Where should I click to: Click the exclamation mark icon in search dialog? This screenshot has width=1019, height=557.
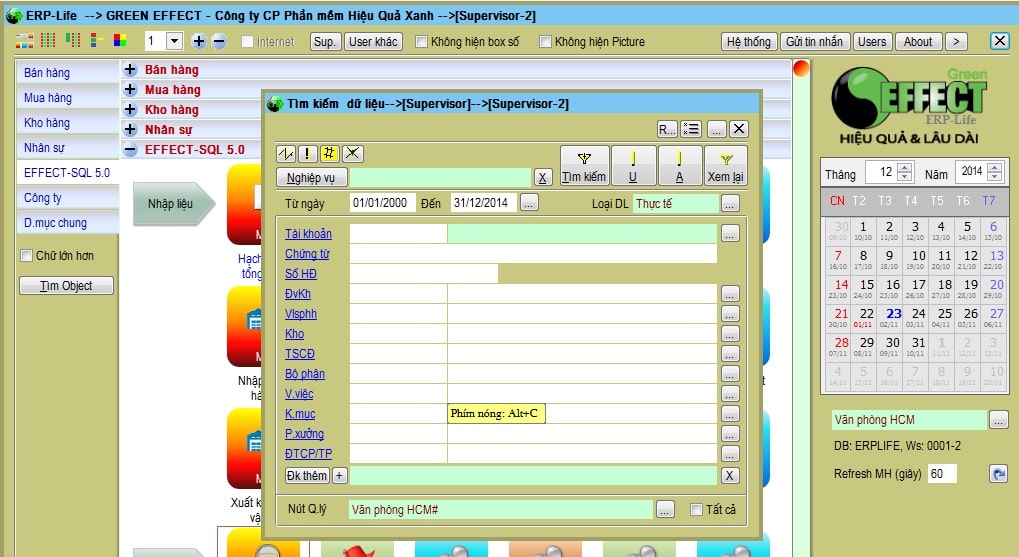coord(308,153)
